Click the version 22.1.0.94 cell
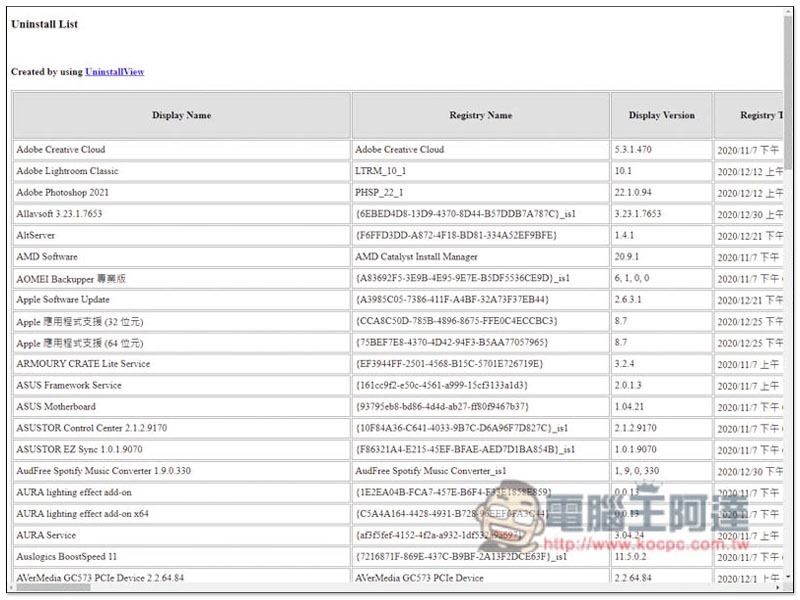This screenshot has width=800, height=600. pyautogui.click(x=662, y=192)
